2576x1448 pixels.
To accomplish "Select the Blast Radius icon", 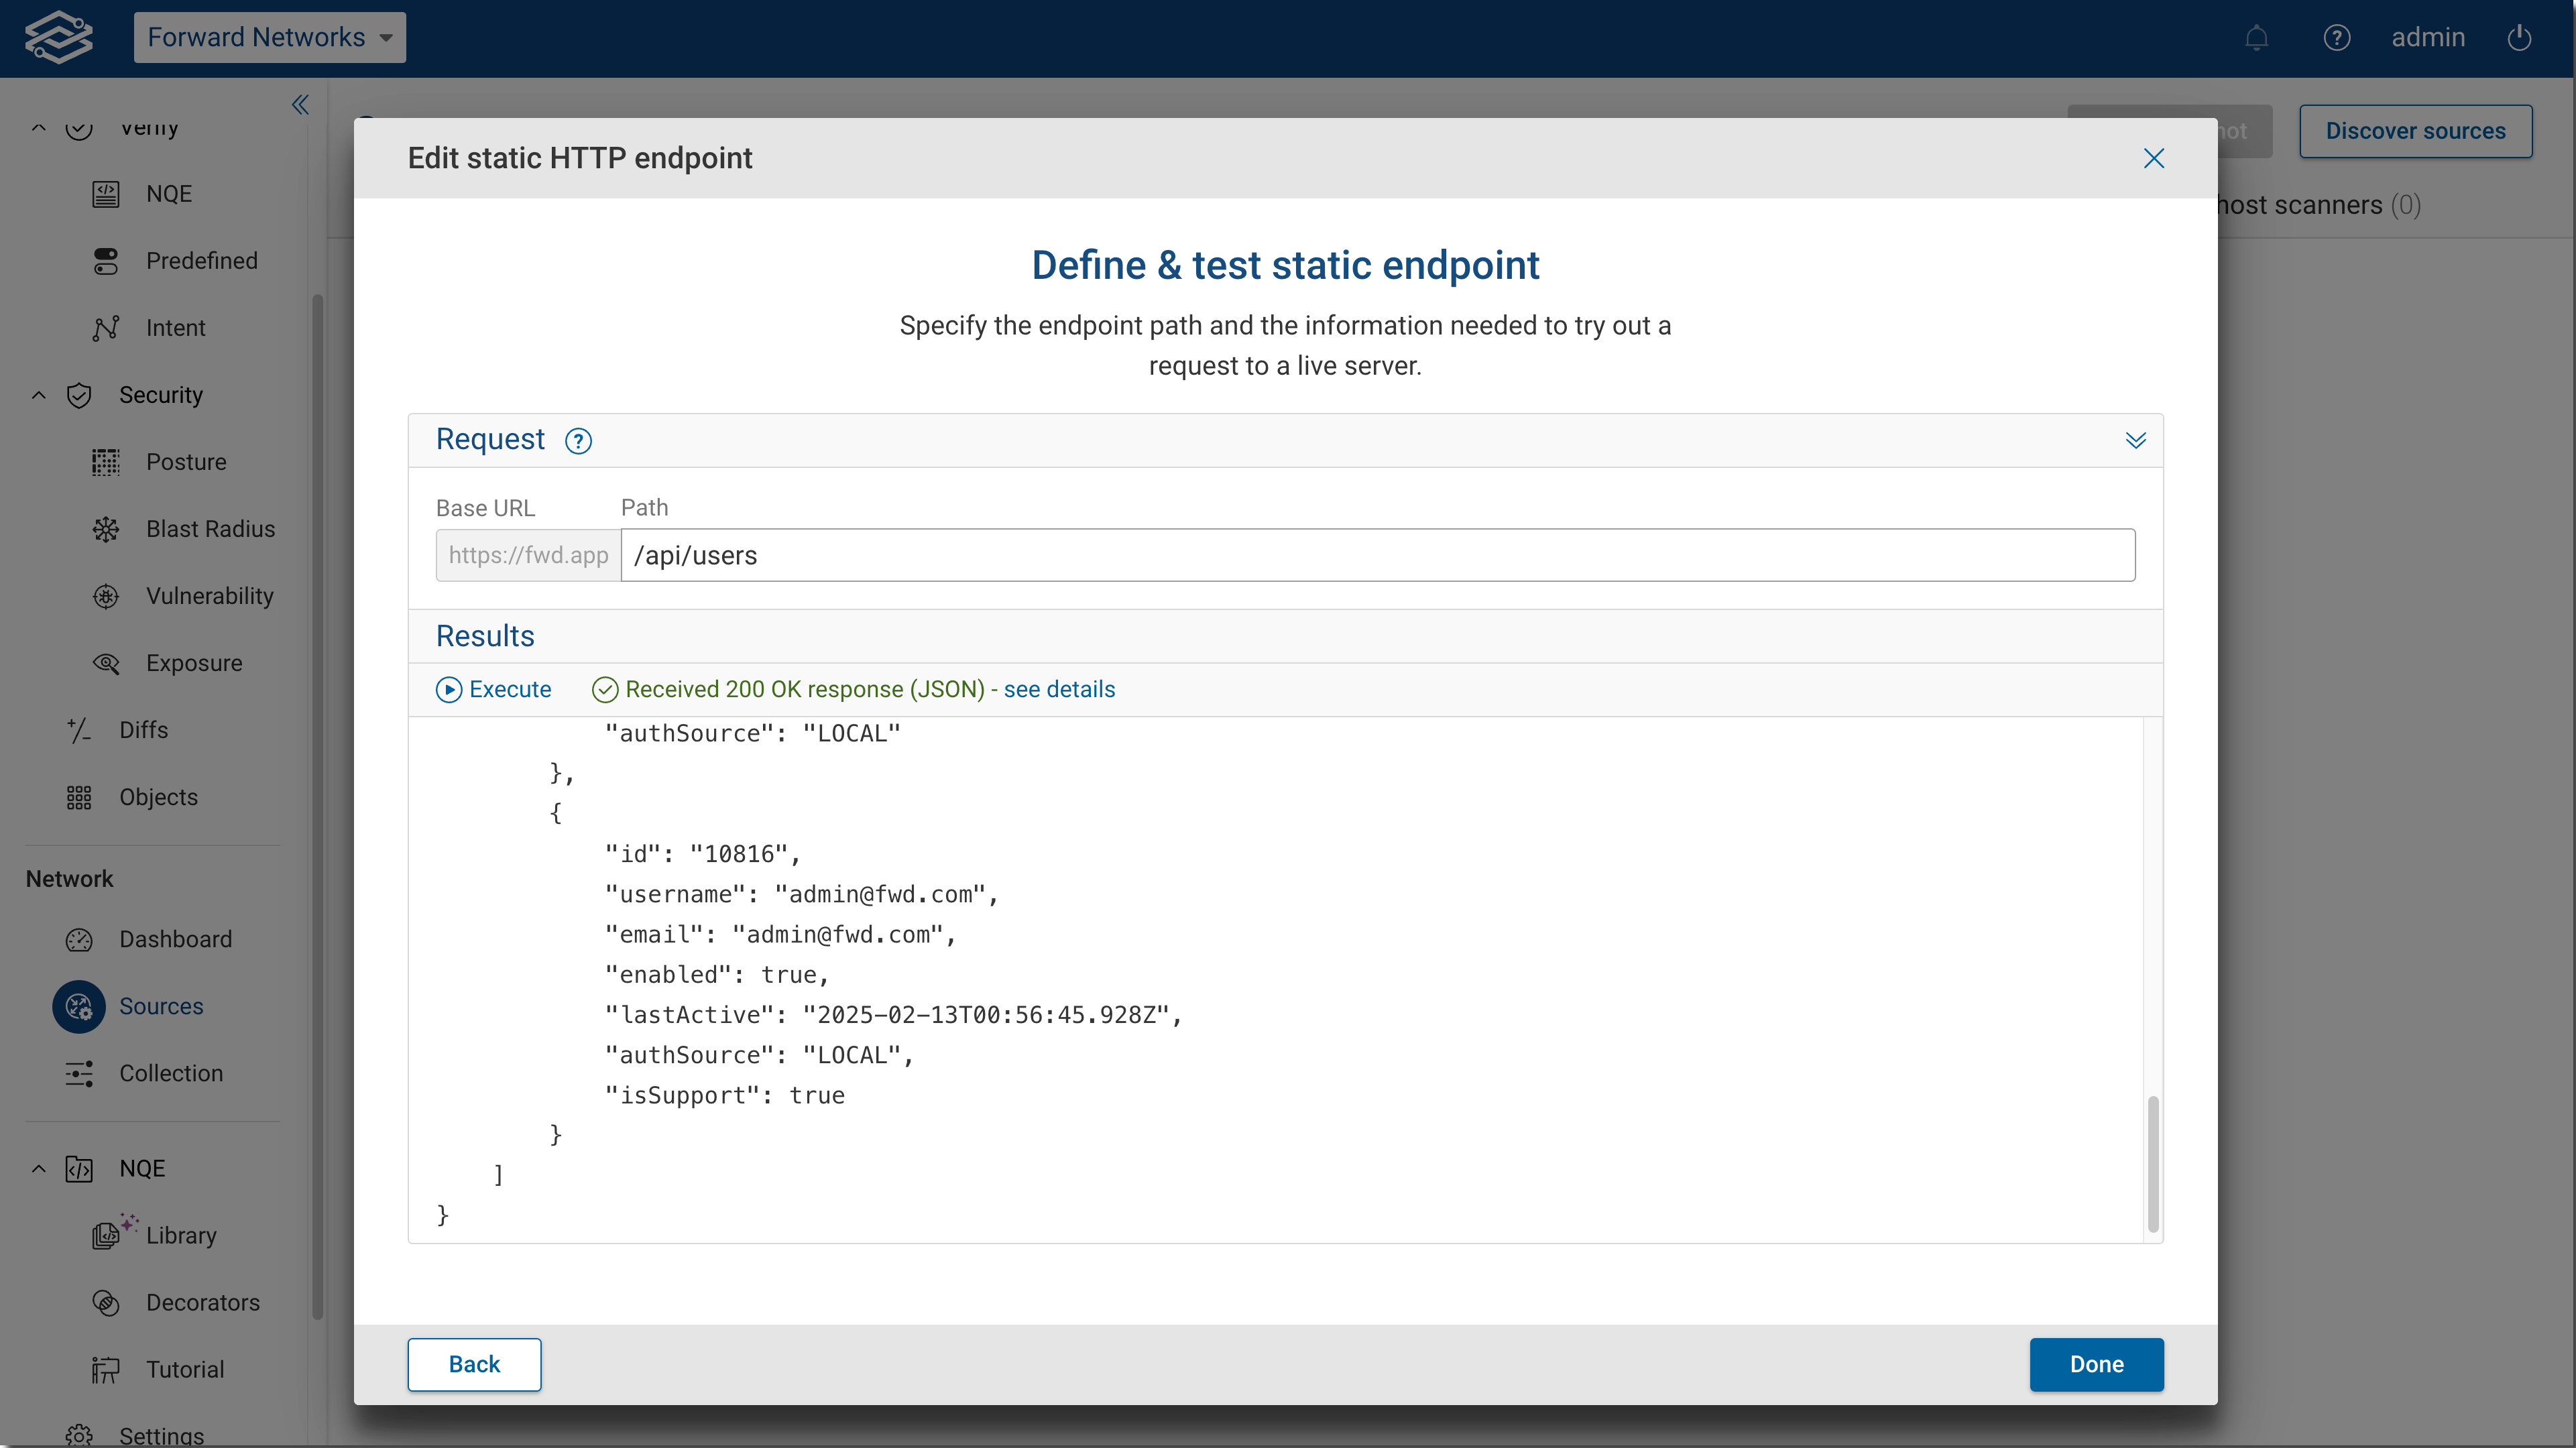I will (x=106, y=528).
